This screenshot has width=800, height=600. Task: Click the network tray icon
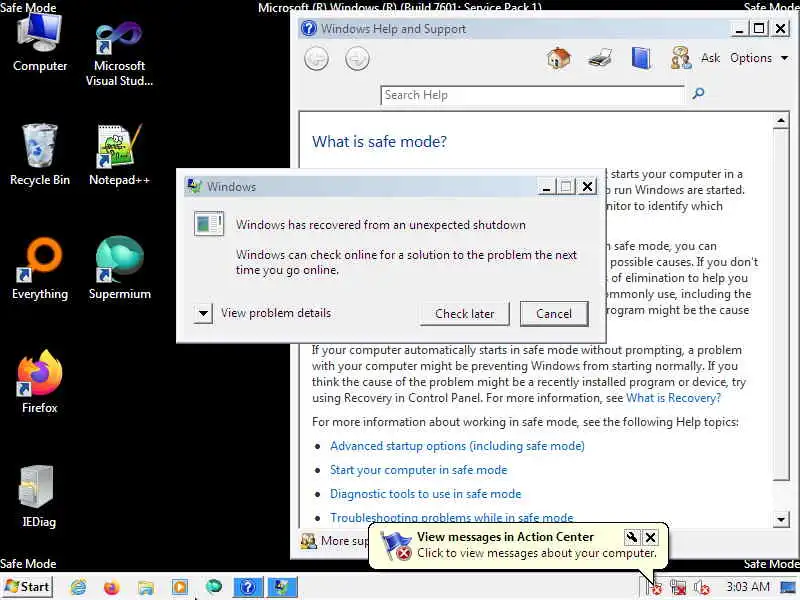(678, 588)
